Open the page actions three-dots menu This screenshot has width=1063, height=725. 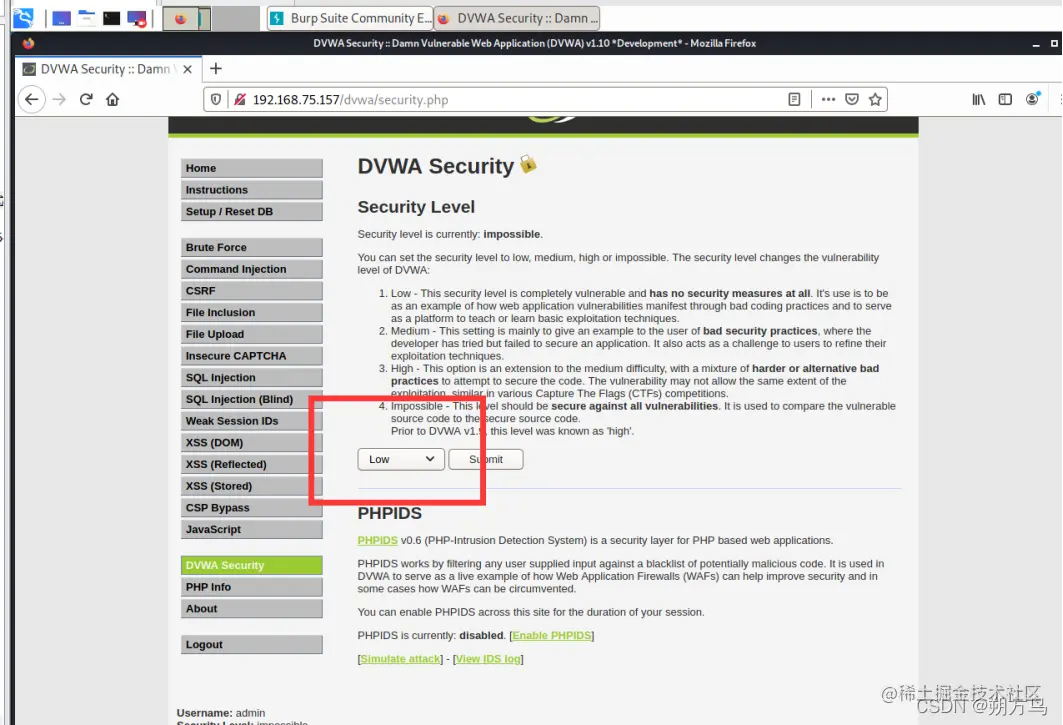pyautogui.click(x=828, y=100)
